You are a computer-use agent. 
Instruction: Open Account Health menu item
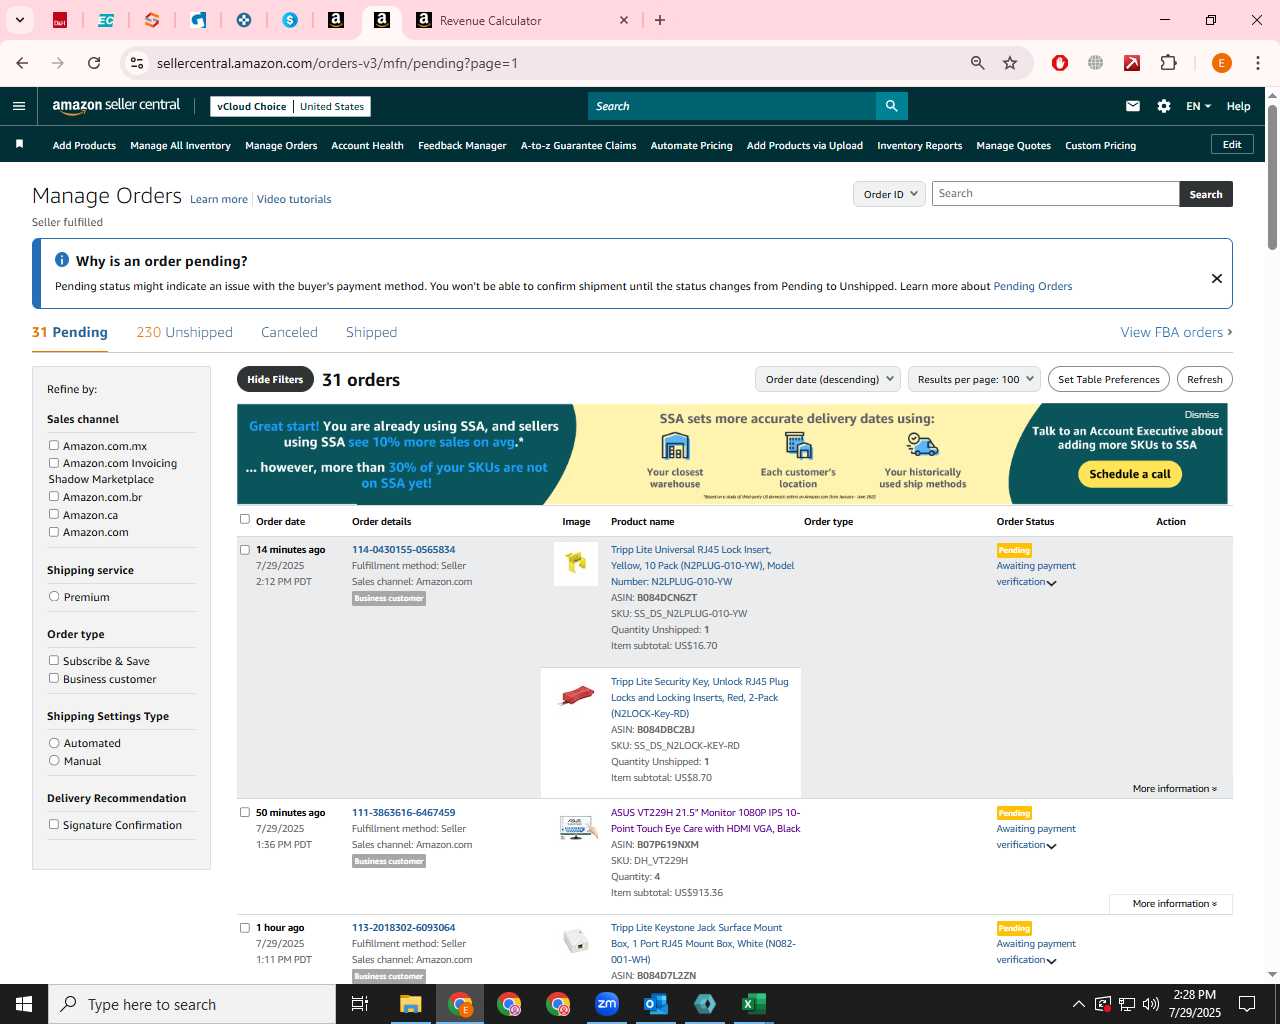(367, 146)
